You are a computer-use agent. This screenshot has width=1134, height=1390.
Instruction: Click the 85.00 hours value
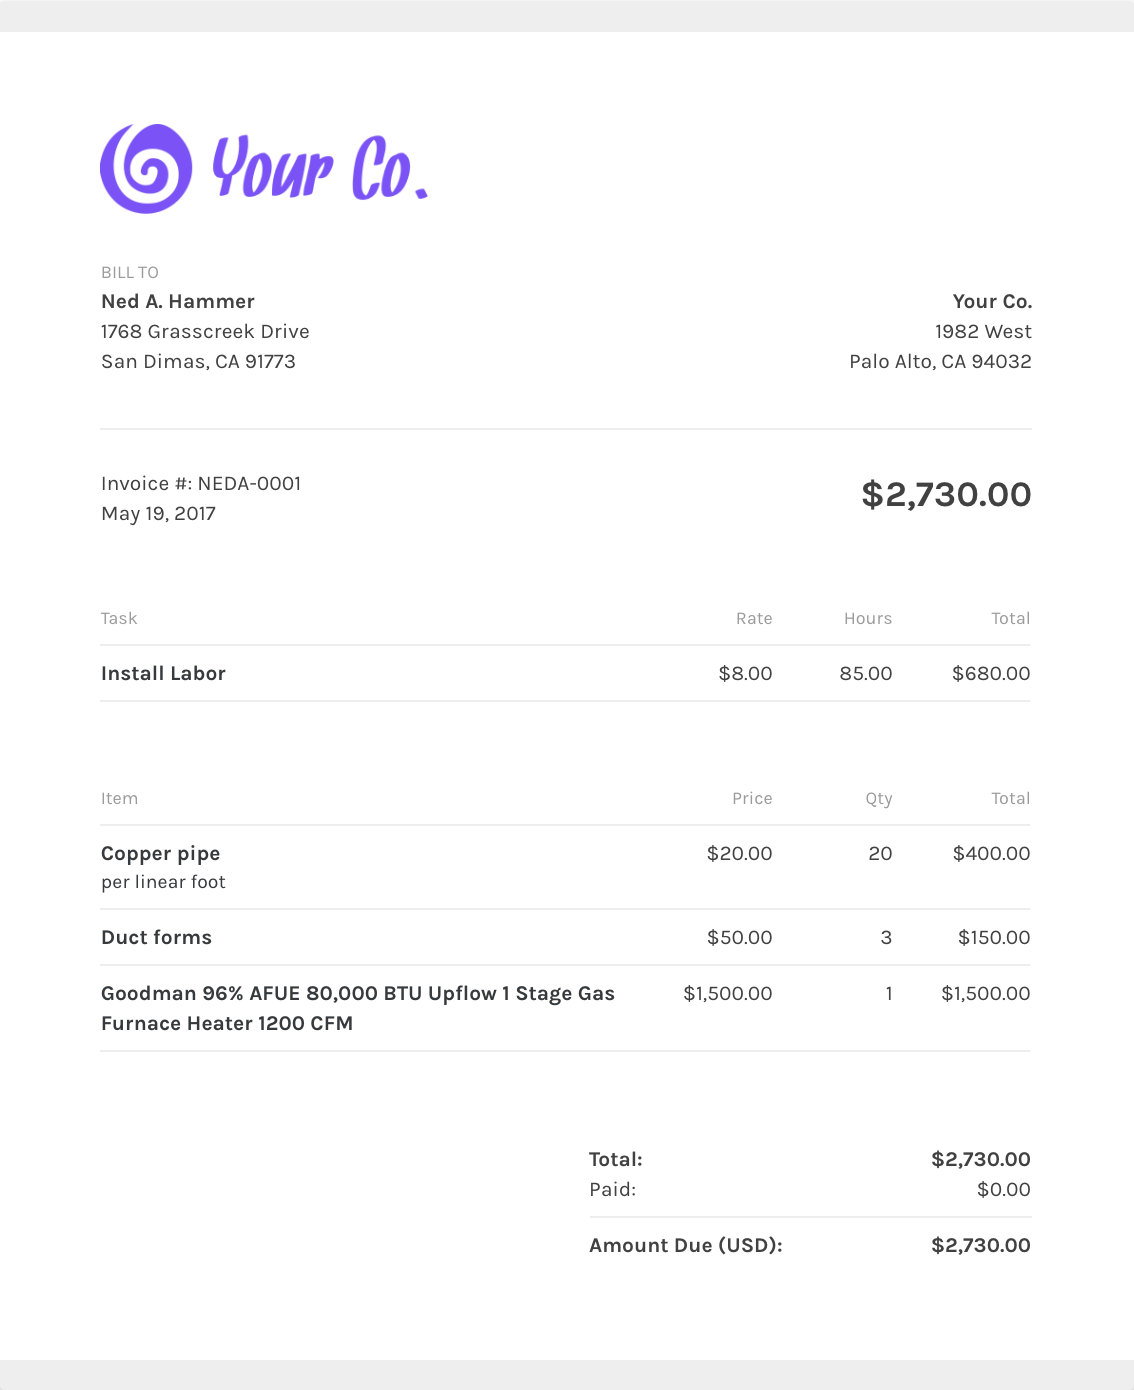point(866,673)
